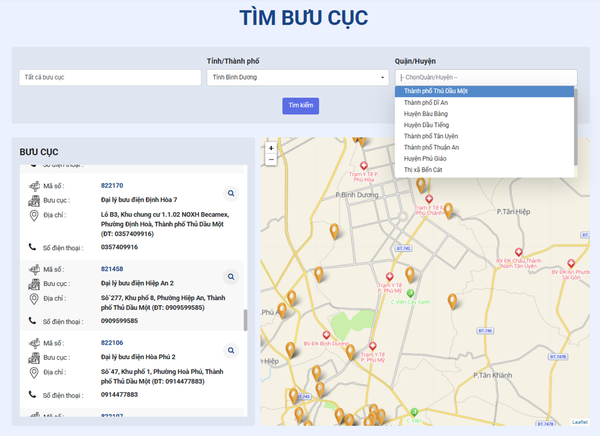Select Thành phố Thuận An option
The height and width of the screenshot is (436, 600).
tap(484, 147)
